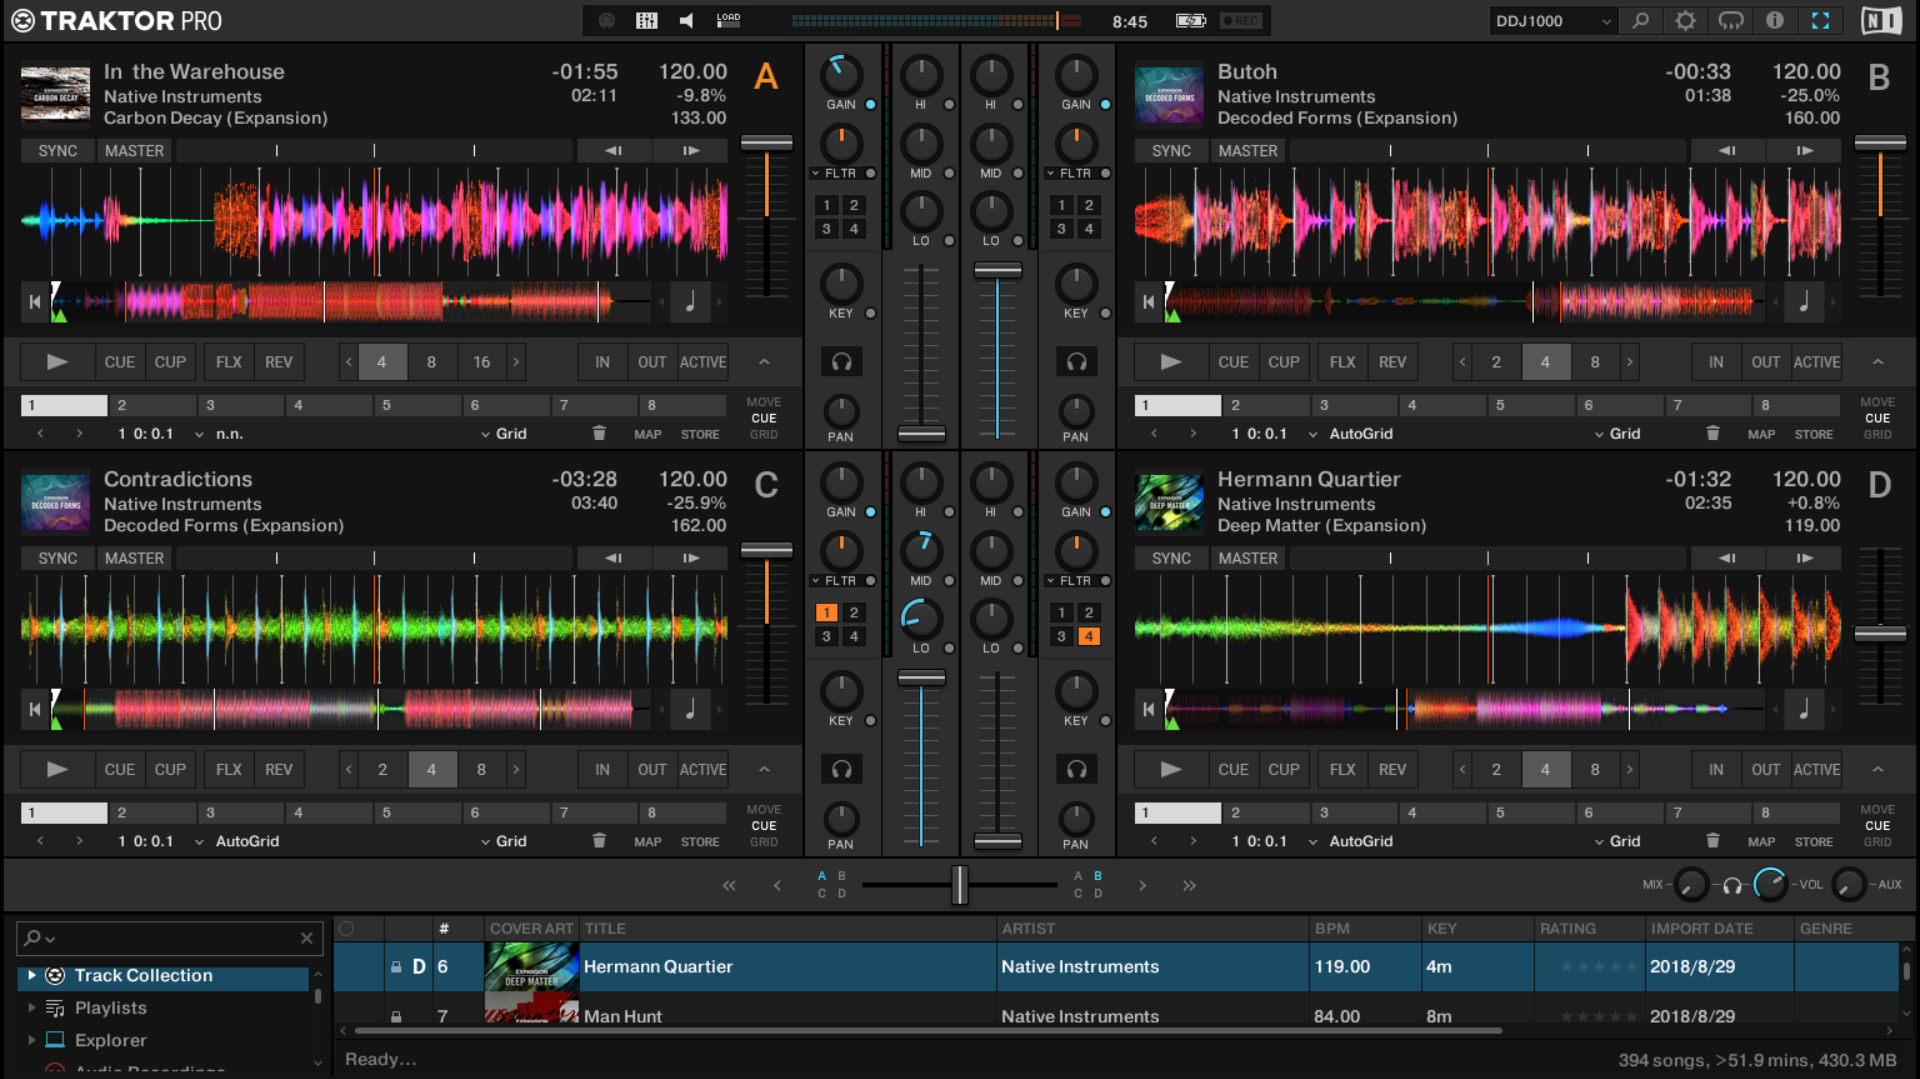Click the Deck A play button
Viewport: 1920px width, 1079px height.
57,362
